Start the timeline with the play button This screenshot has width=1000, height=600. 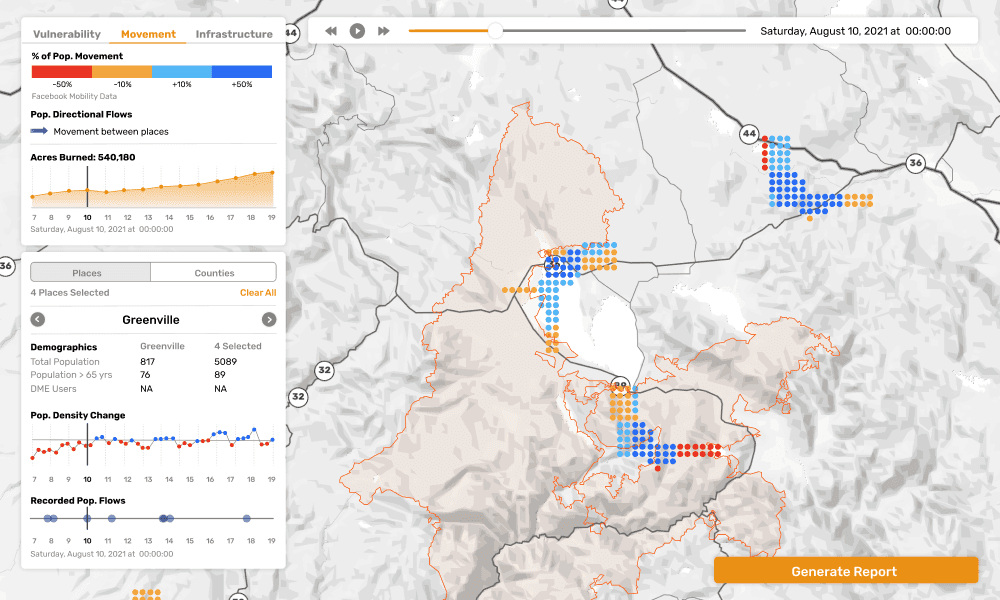357,31
